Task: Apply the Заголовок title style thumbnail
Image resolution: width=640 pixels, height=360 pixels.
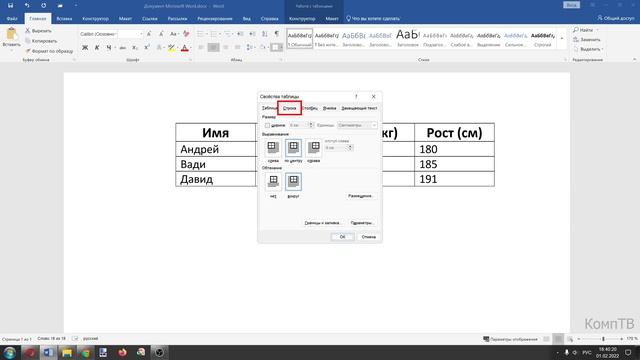Action: tap(407, 38)
